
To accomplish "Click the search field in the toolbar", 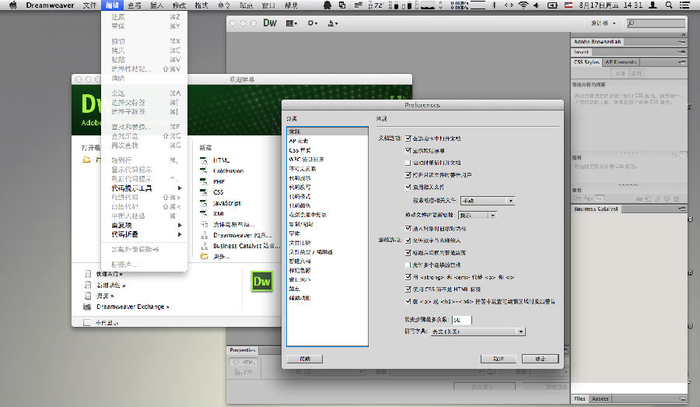I will pos(656,23).
